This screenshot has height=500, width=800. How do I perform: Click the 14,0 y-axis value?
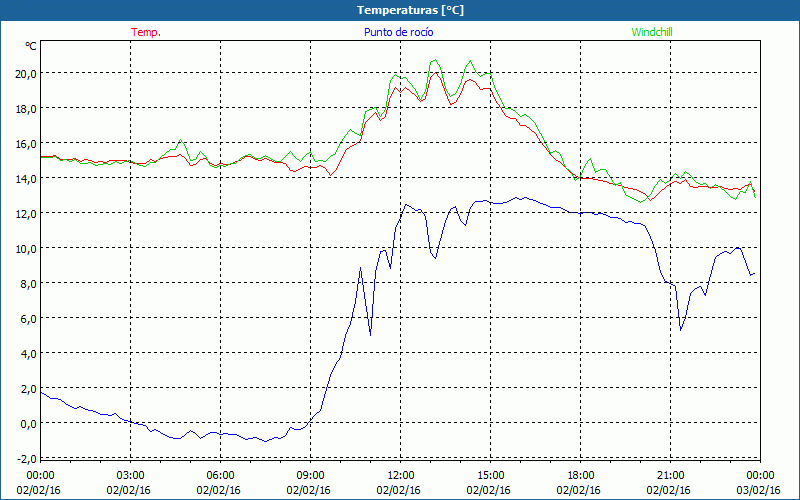pyautogui.click(x=27, y=179)
